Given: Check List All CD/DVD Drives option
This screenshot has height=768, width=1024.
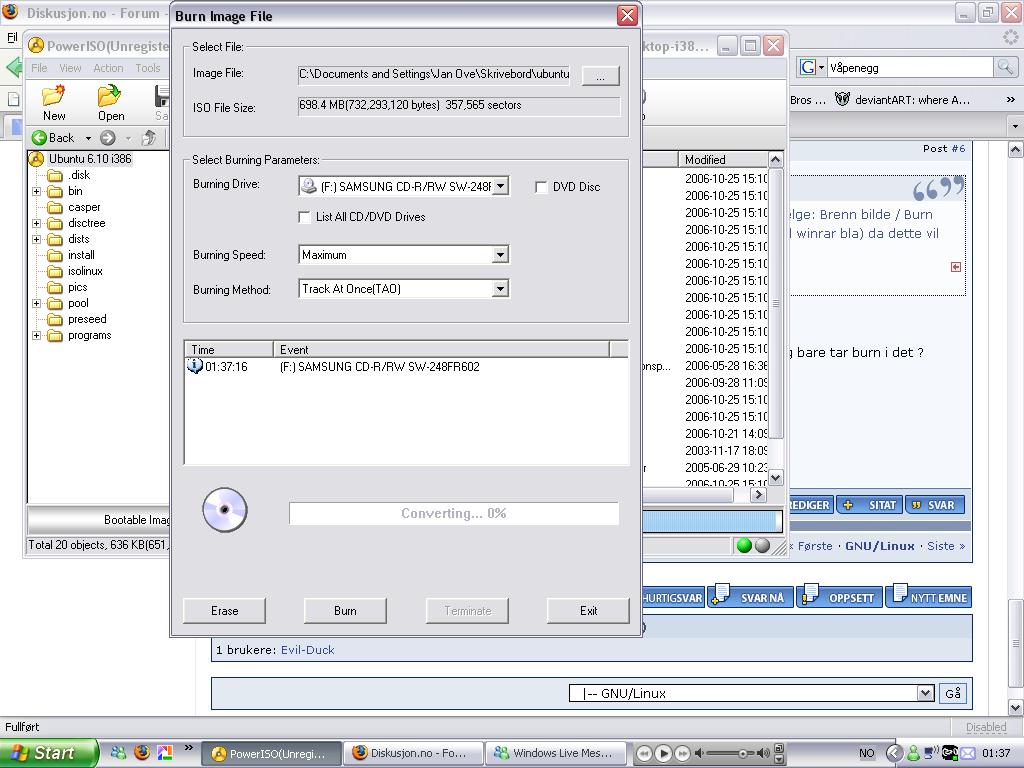Looking at the screenshot, I should [x=305, y=217].
